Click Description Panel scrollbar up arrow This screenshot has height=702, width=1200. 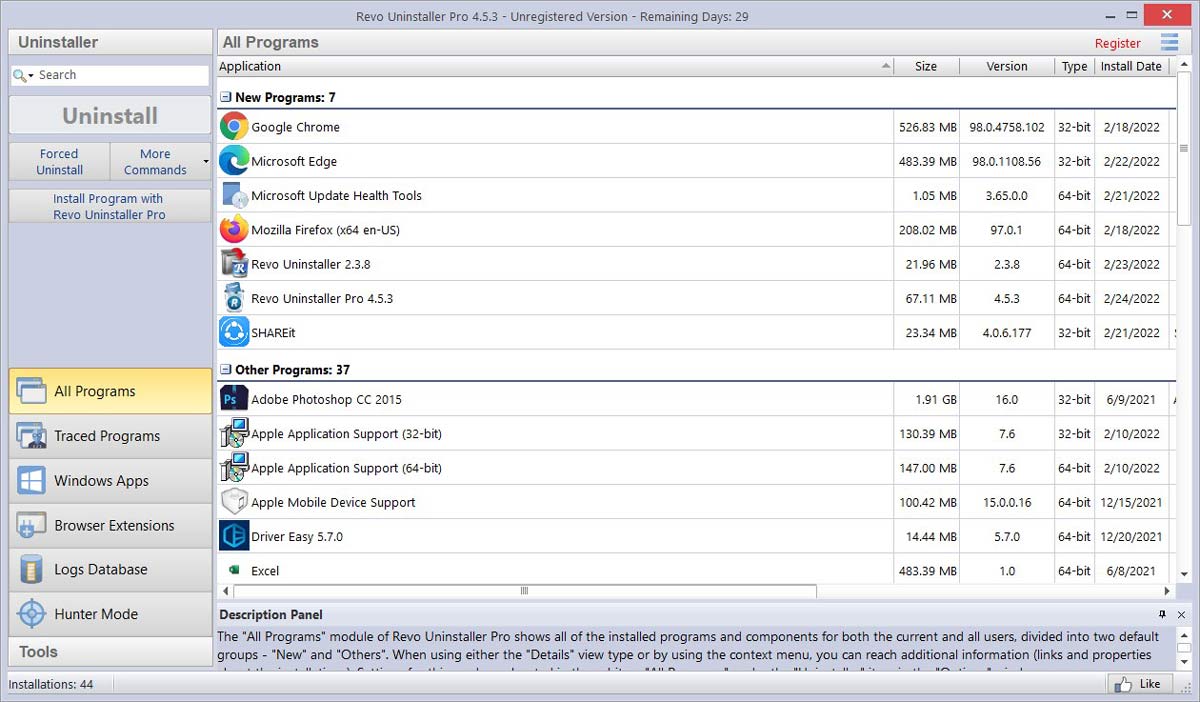[x=1184, y=636]
